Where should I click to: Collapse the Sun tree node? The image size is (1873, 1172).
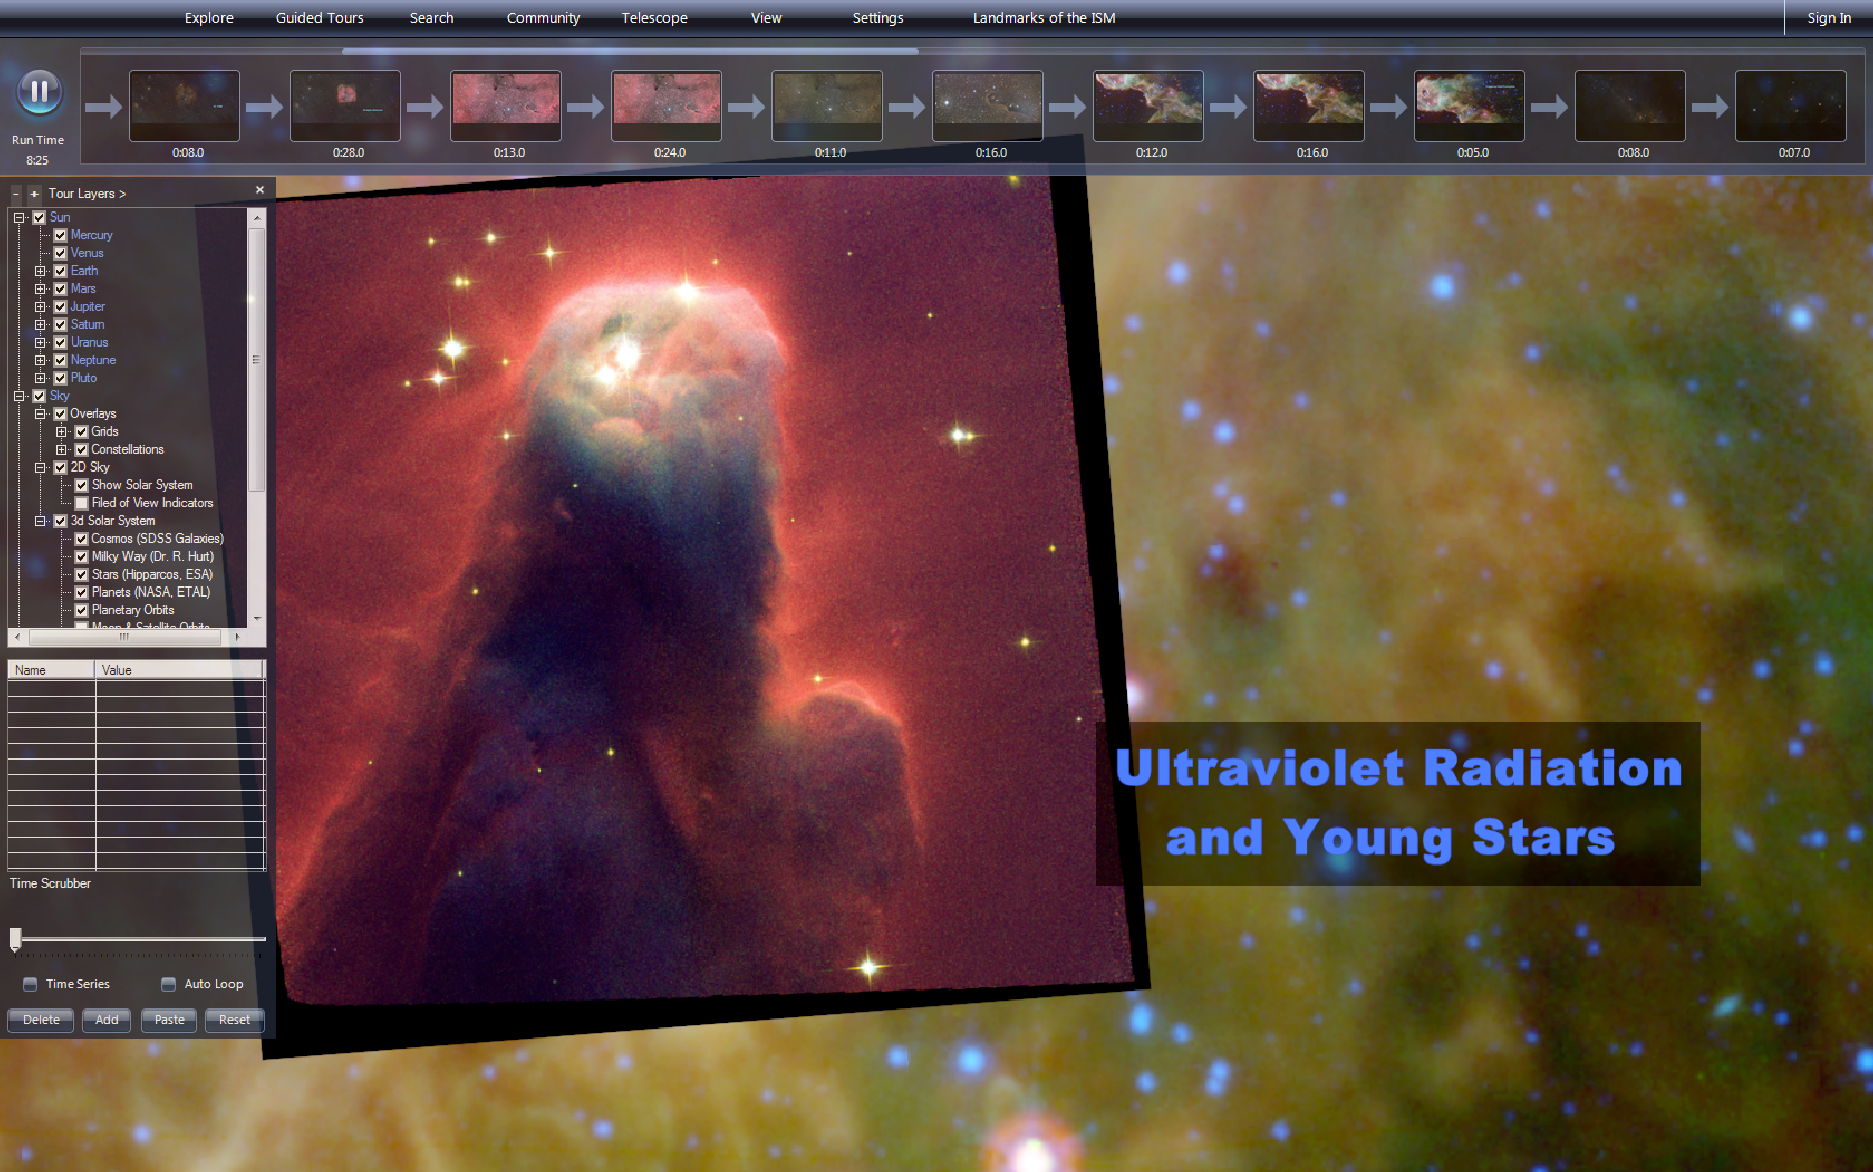pos(19,217)
